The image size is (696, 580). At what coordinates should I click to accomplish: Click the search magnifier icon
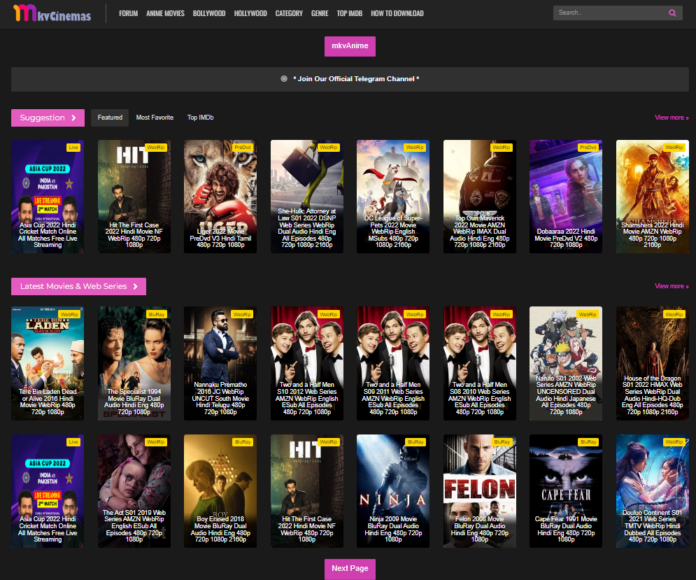[672, 13]
